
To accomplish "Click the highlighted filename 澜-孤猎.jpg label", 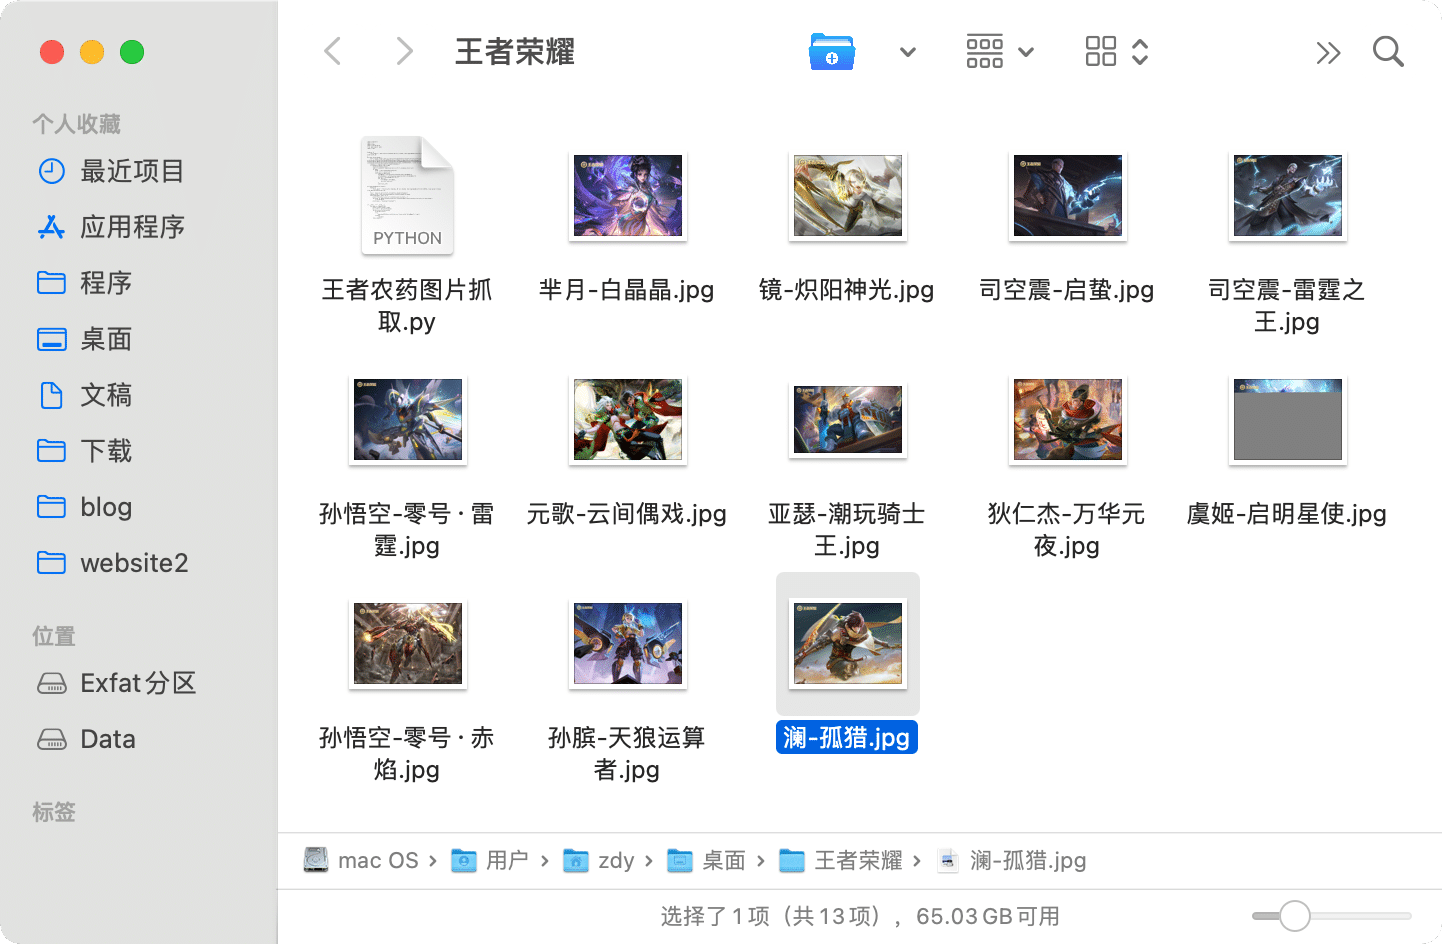I will coord(847,738).
